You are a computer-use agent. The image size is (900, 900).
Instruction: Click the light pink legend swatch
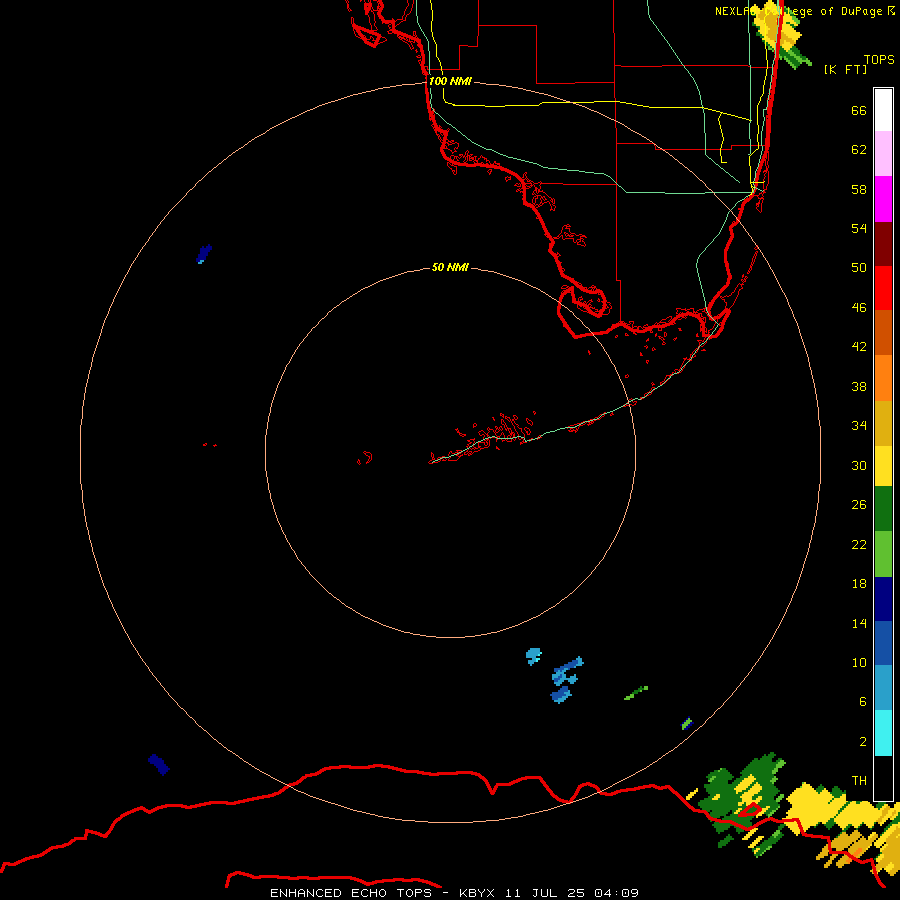pyautogui.click(x=883, y=154)
